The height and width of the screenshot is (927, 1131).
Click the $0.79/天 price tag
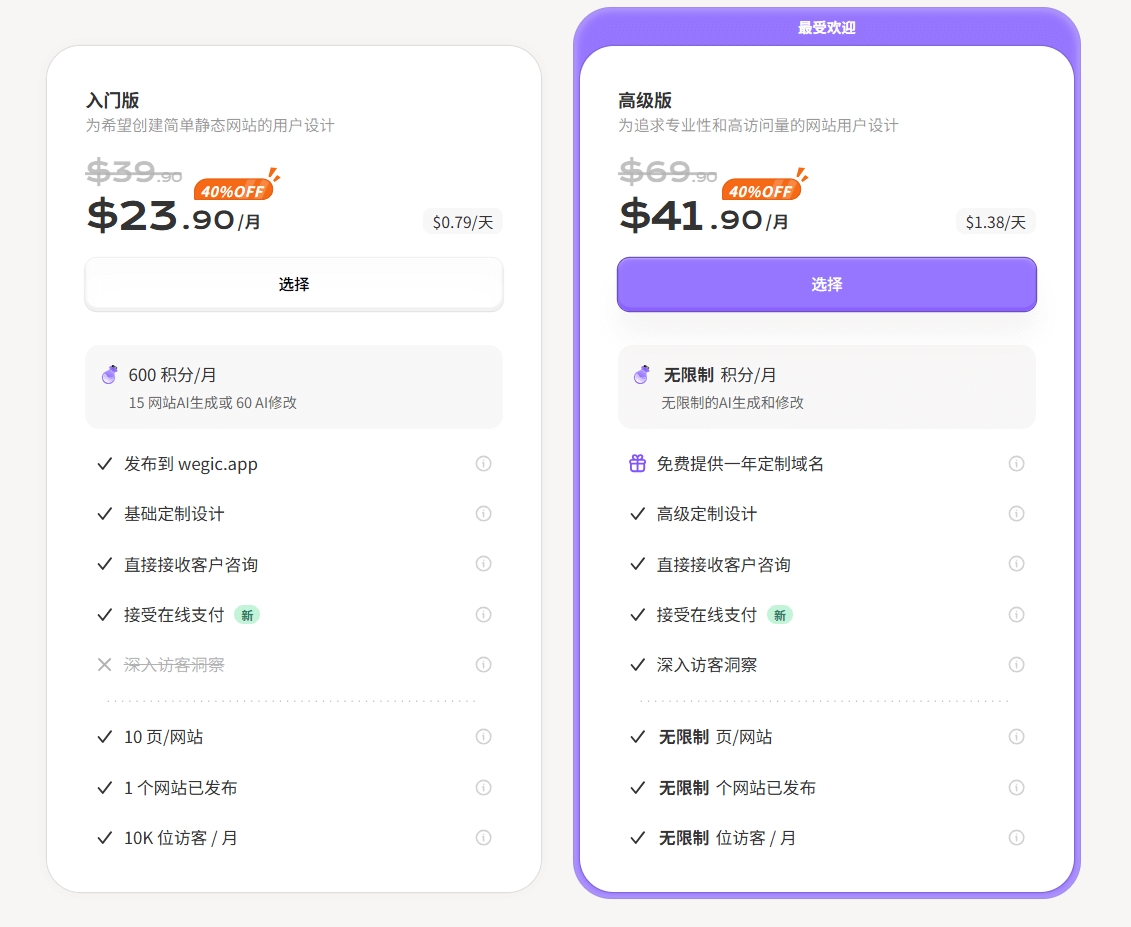(x=462, y=223)
